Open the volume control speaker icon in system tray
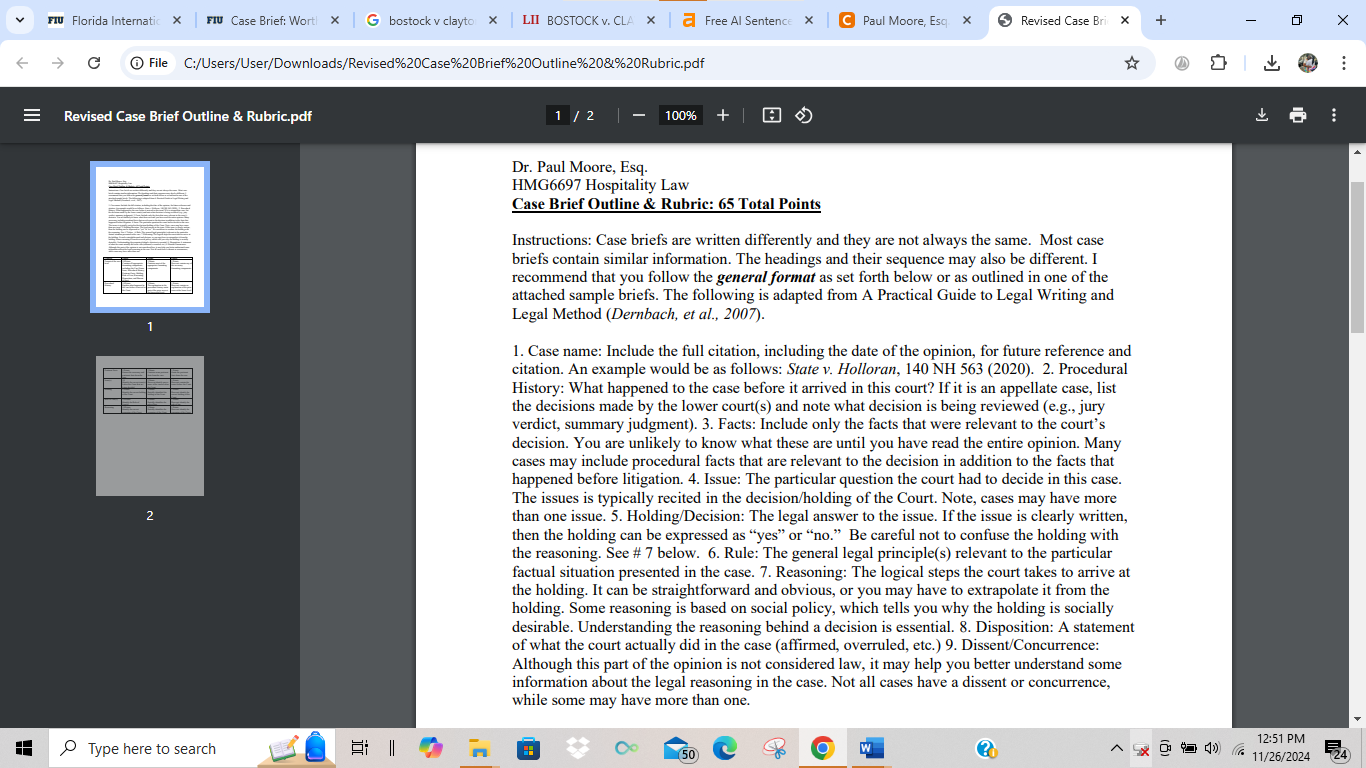Viewport: 1366px width, 768px height. [1211, 748]
